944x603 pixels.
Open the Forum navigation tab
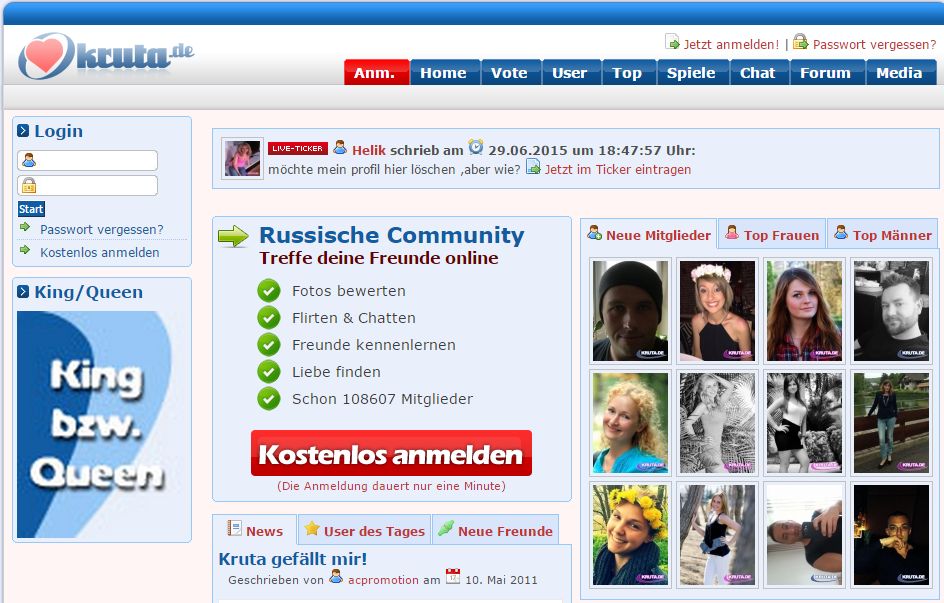[x=827, y=72]
